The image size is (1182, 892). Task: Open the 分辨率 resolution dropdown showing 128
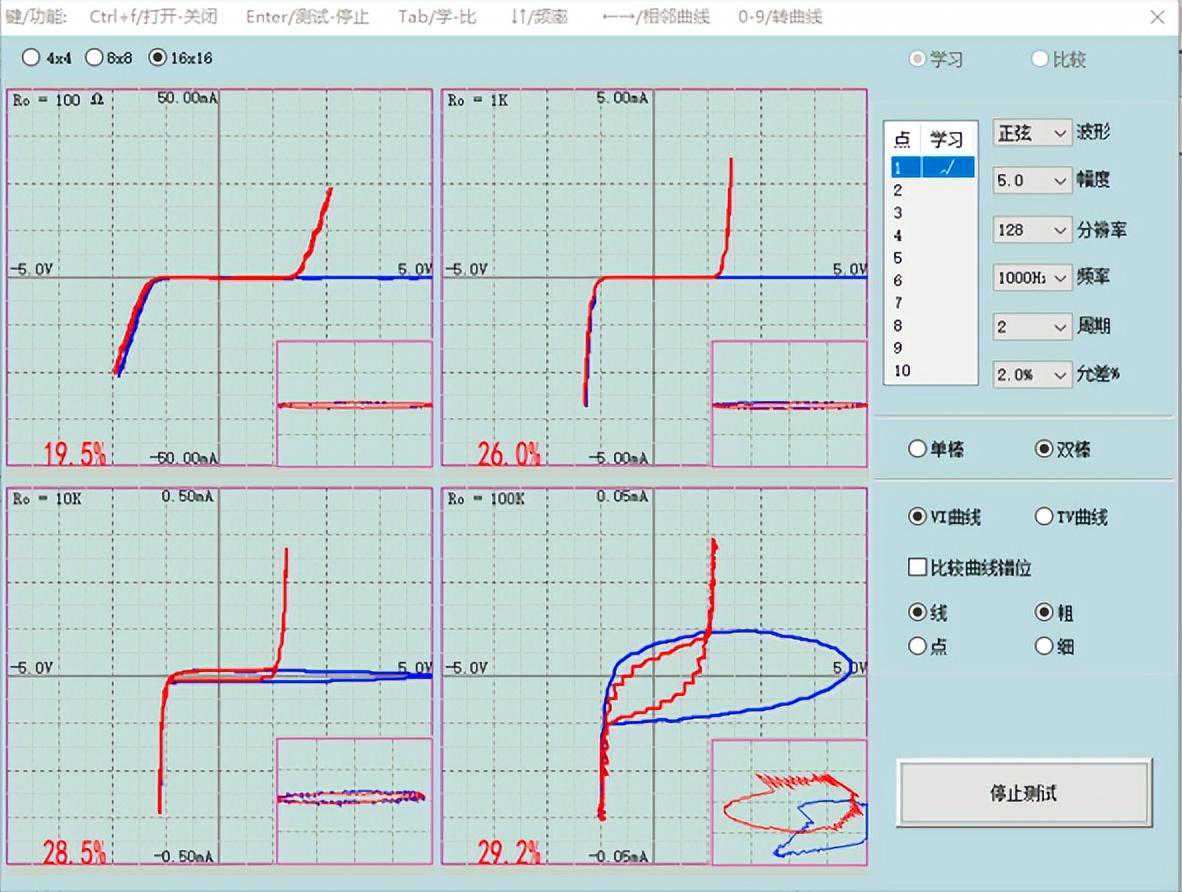point(1031,230)
